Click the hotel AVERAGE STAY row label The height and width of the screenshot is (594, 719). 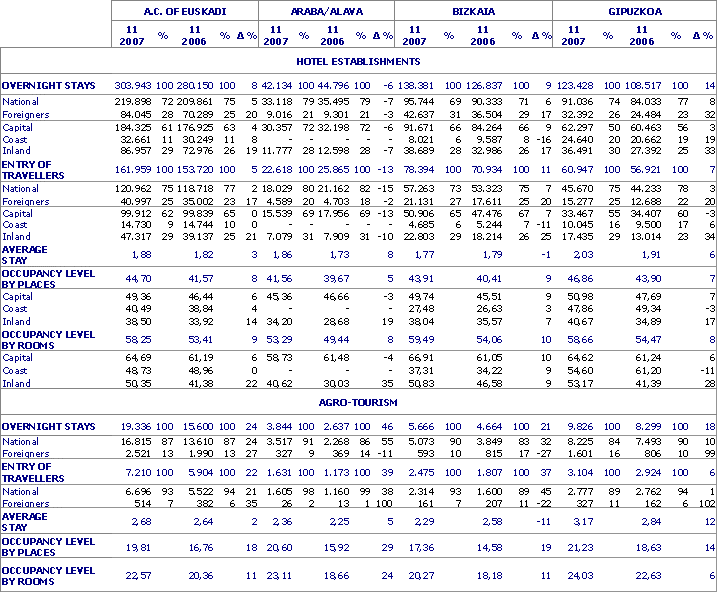23,254
